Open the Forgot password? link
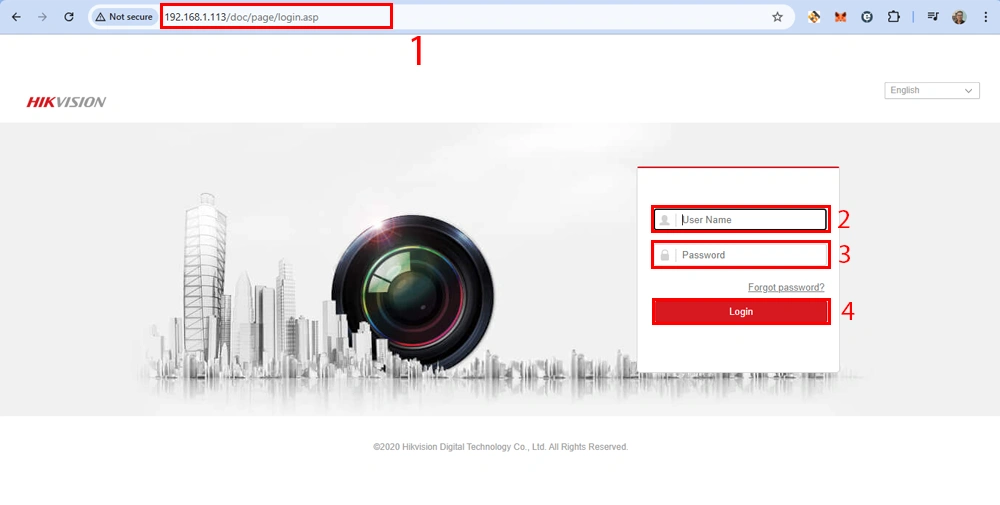Viewport: 1000px width, 505px height. tap(786, 288)
